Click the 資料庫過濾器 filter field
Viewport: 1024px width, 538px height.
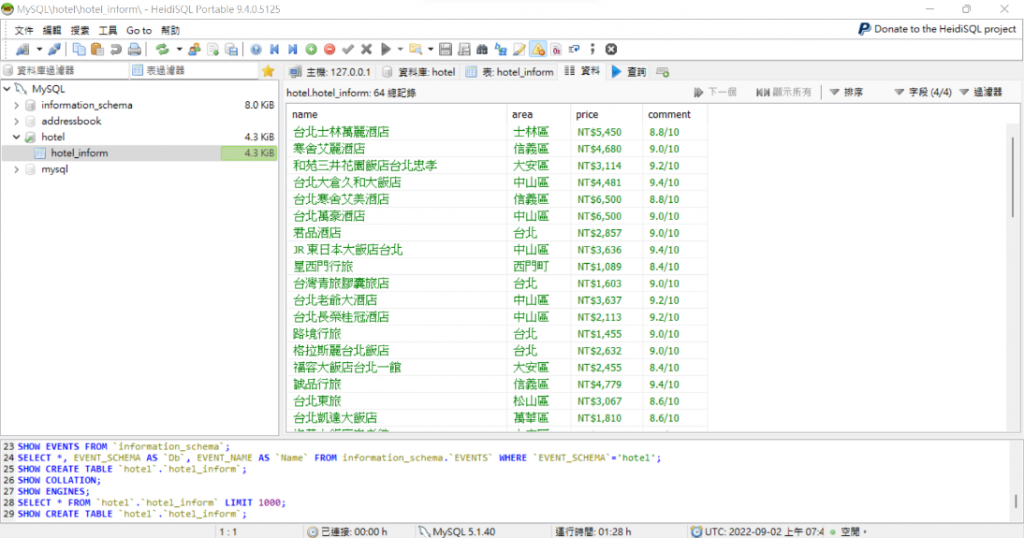(65, 71)
